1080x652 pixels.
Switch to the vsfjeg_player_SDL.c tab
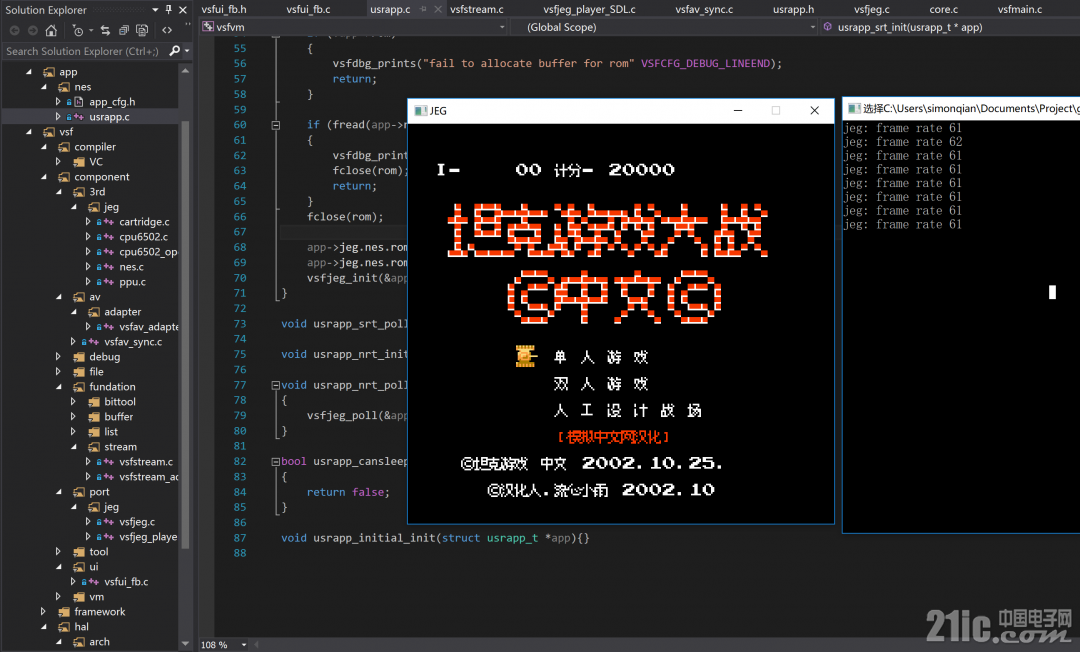tap(589, 9)
